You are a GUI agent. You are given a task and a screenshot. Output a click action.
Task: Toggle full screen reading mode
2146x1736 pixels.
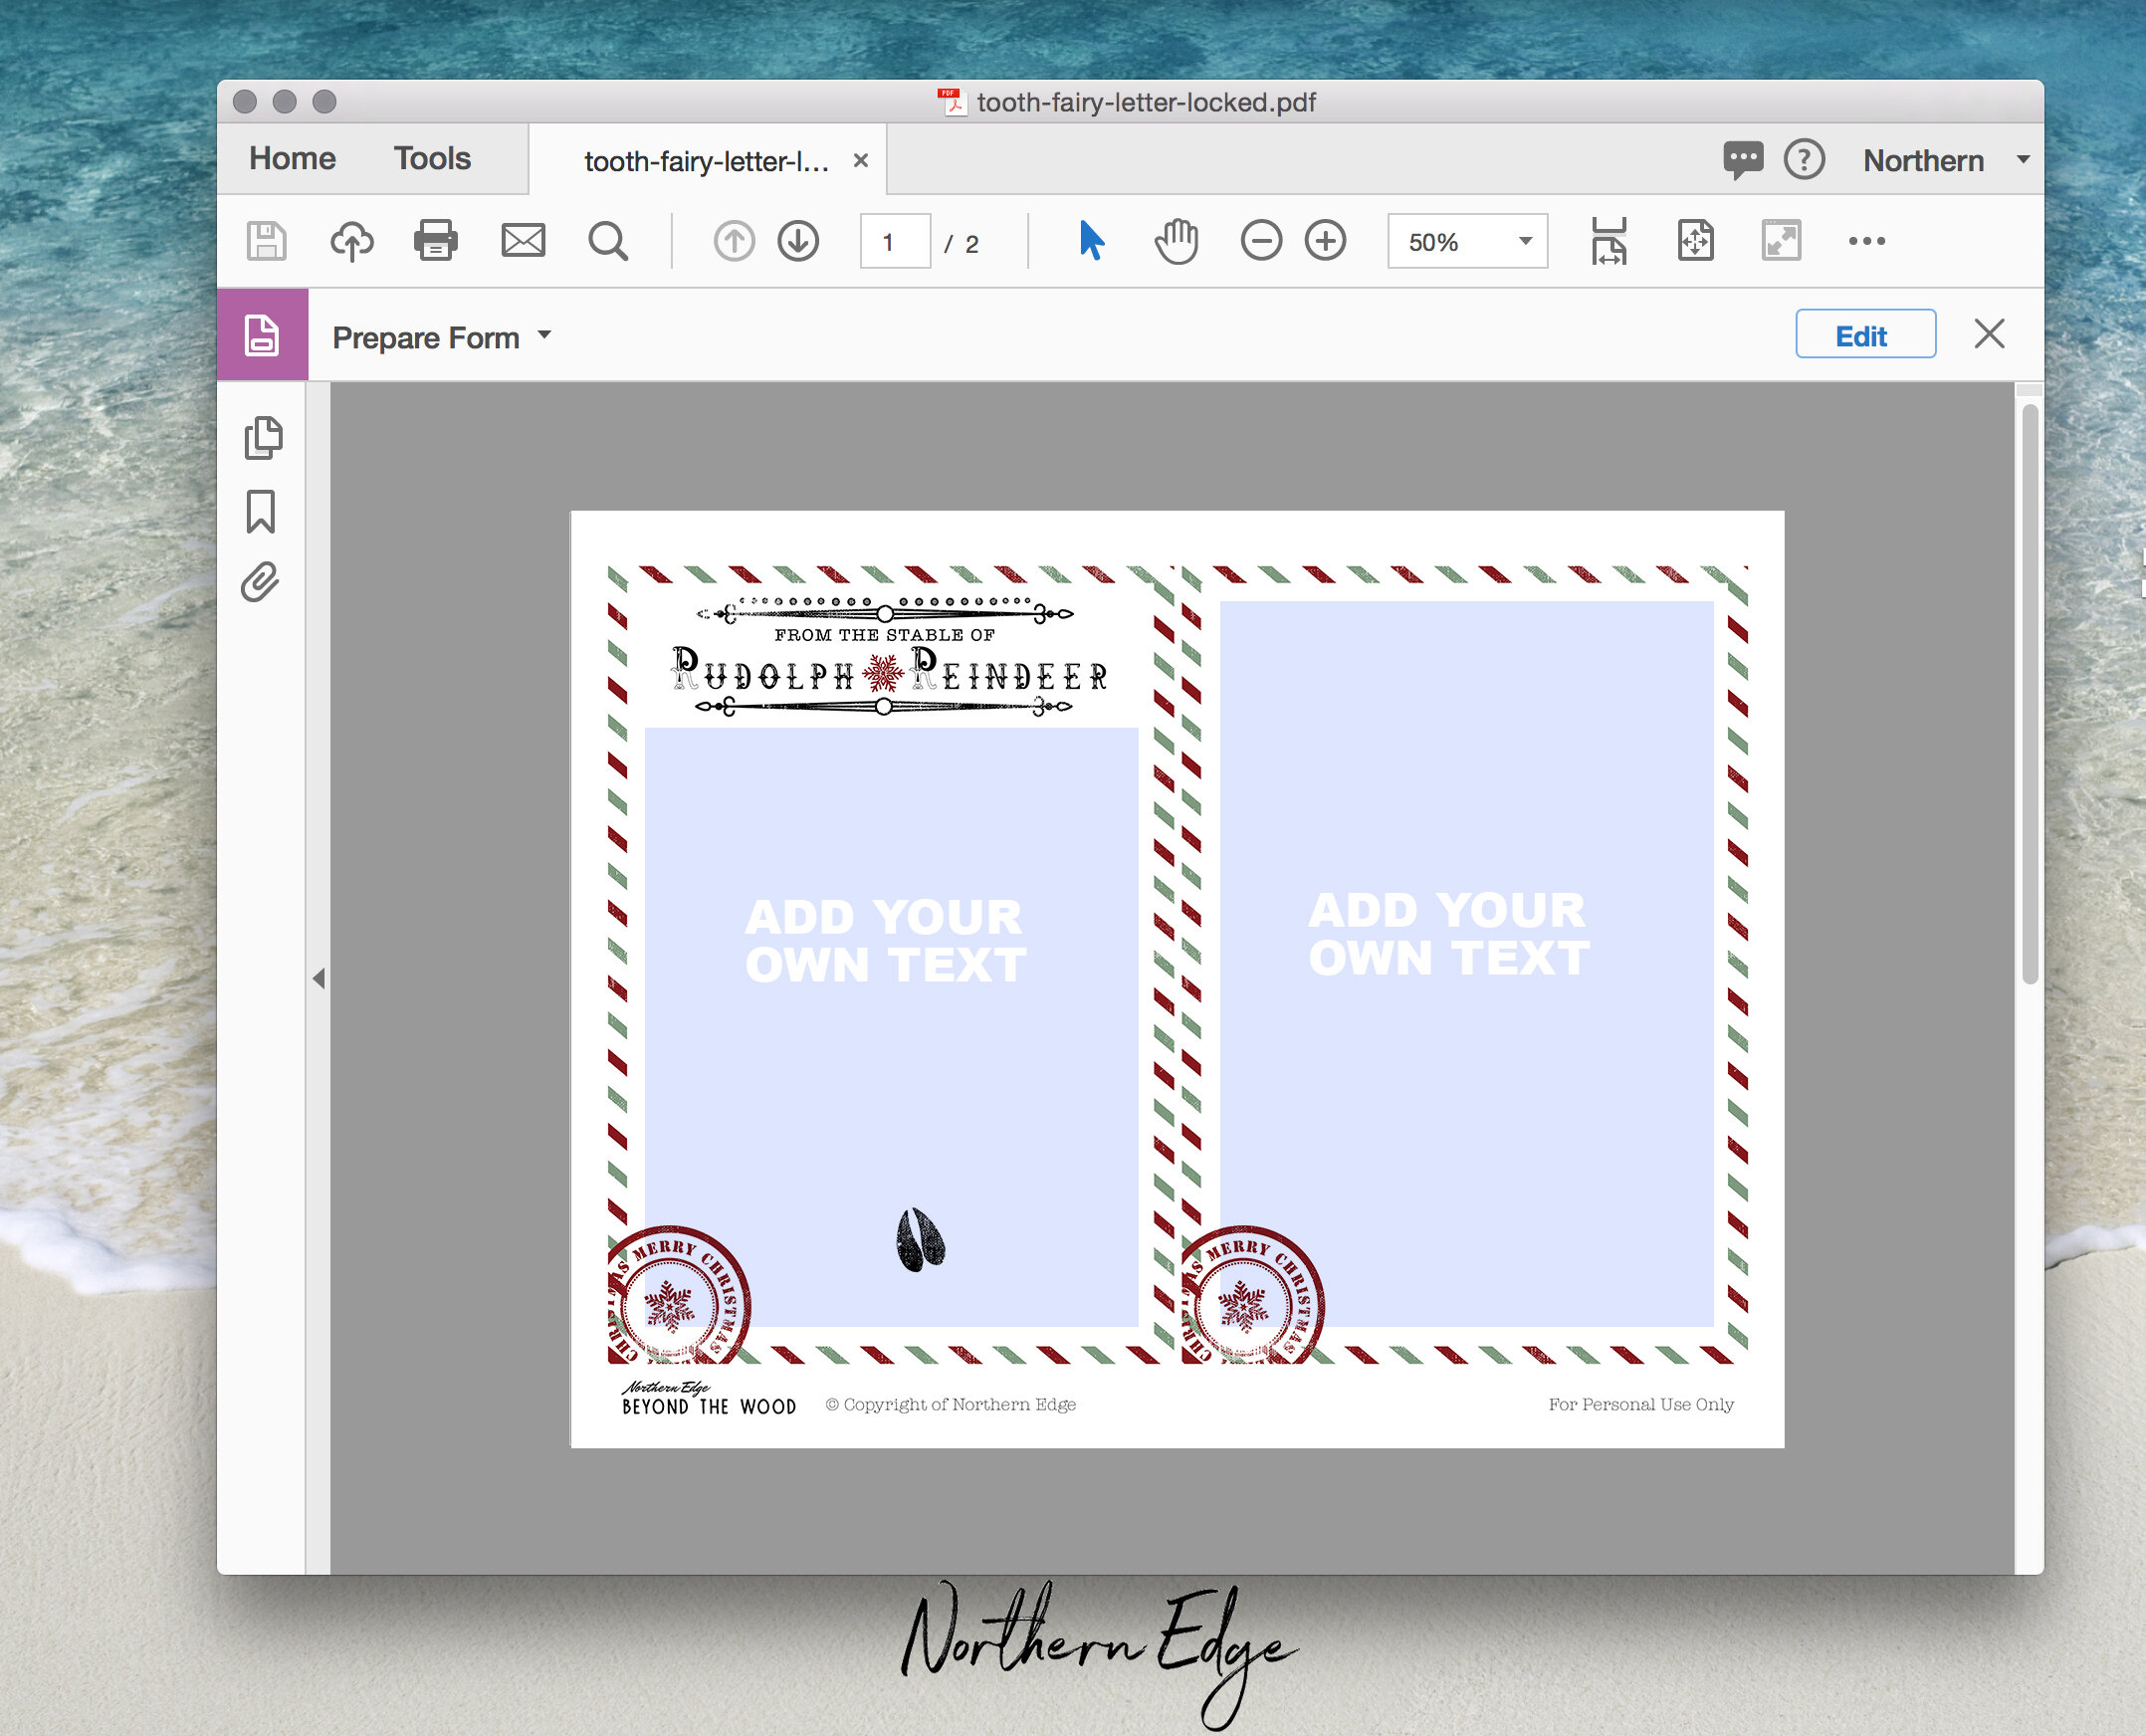coord(1780,240)
